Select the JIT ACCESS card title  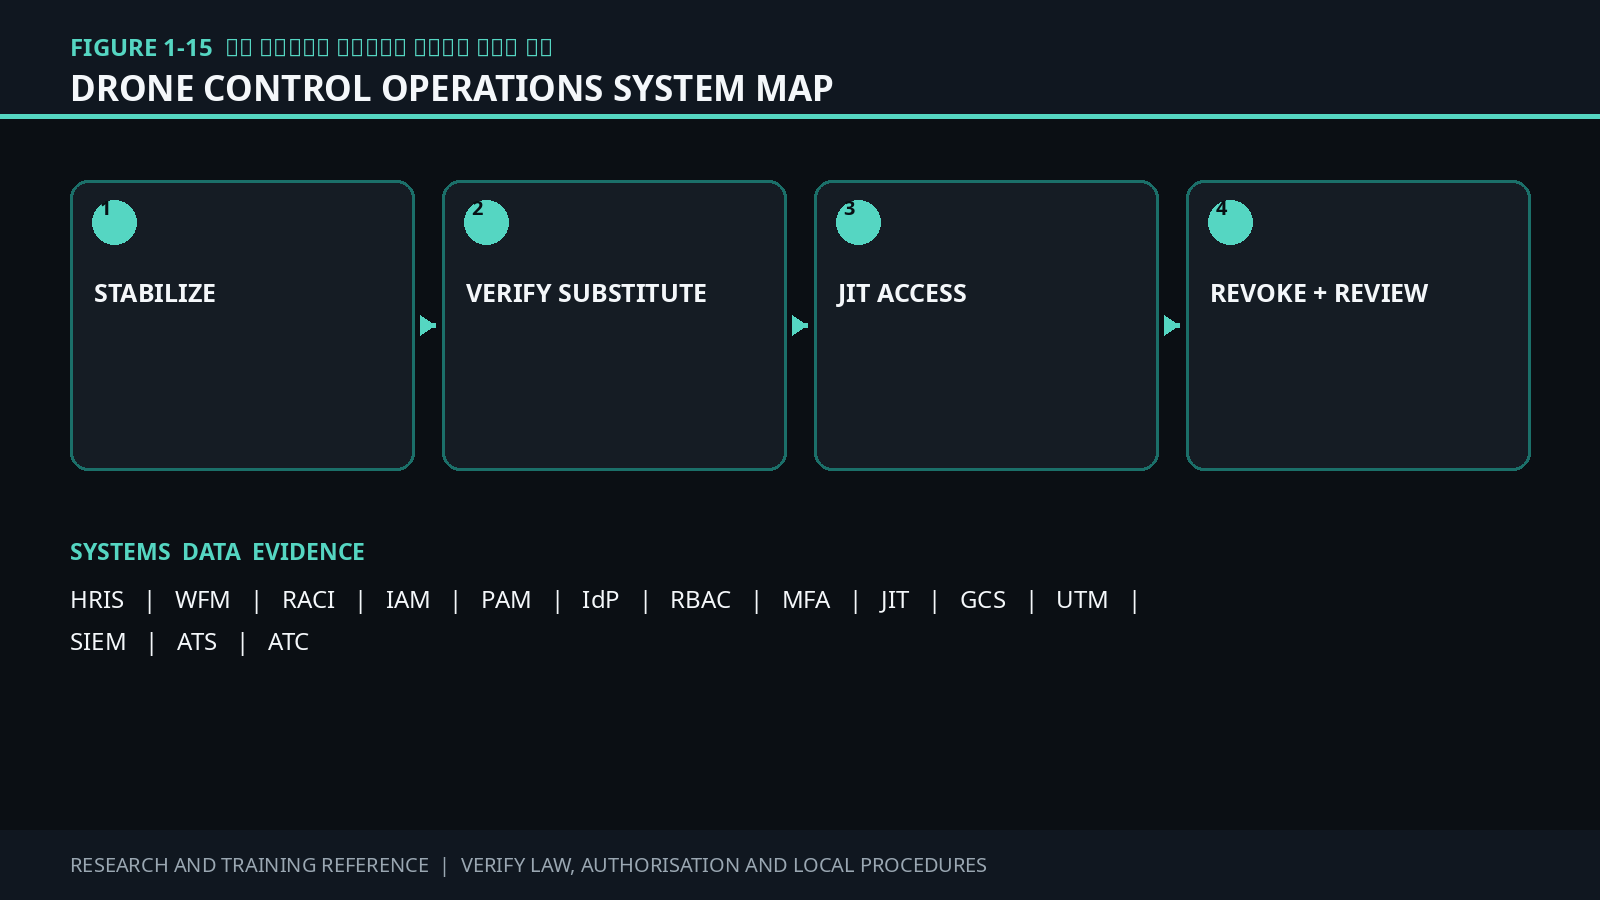click(902, 293)
